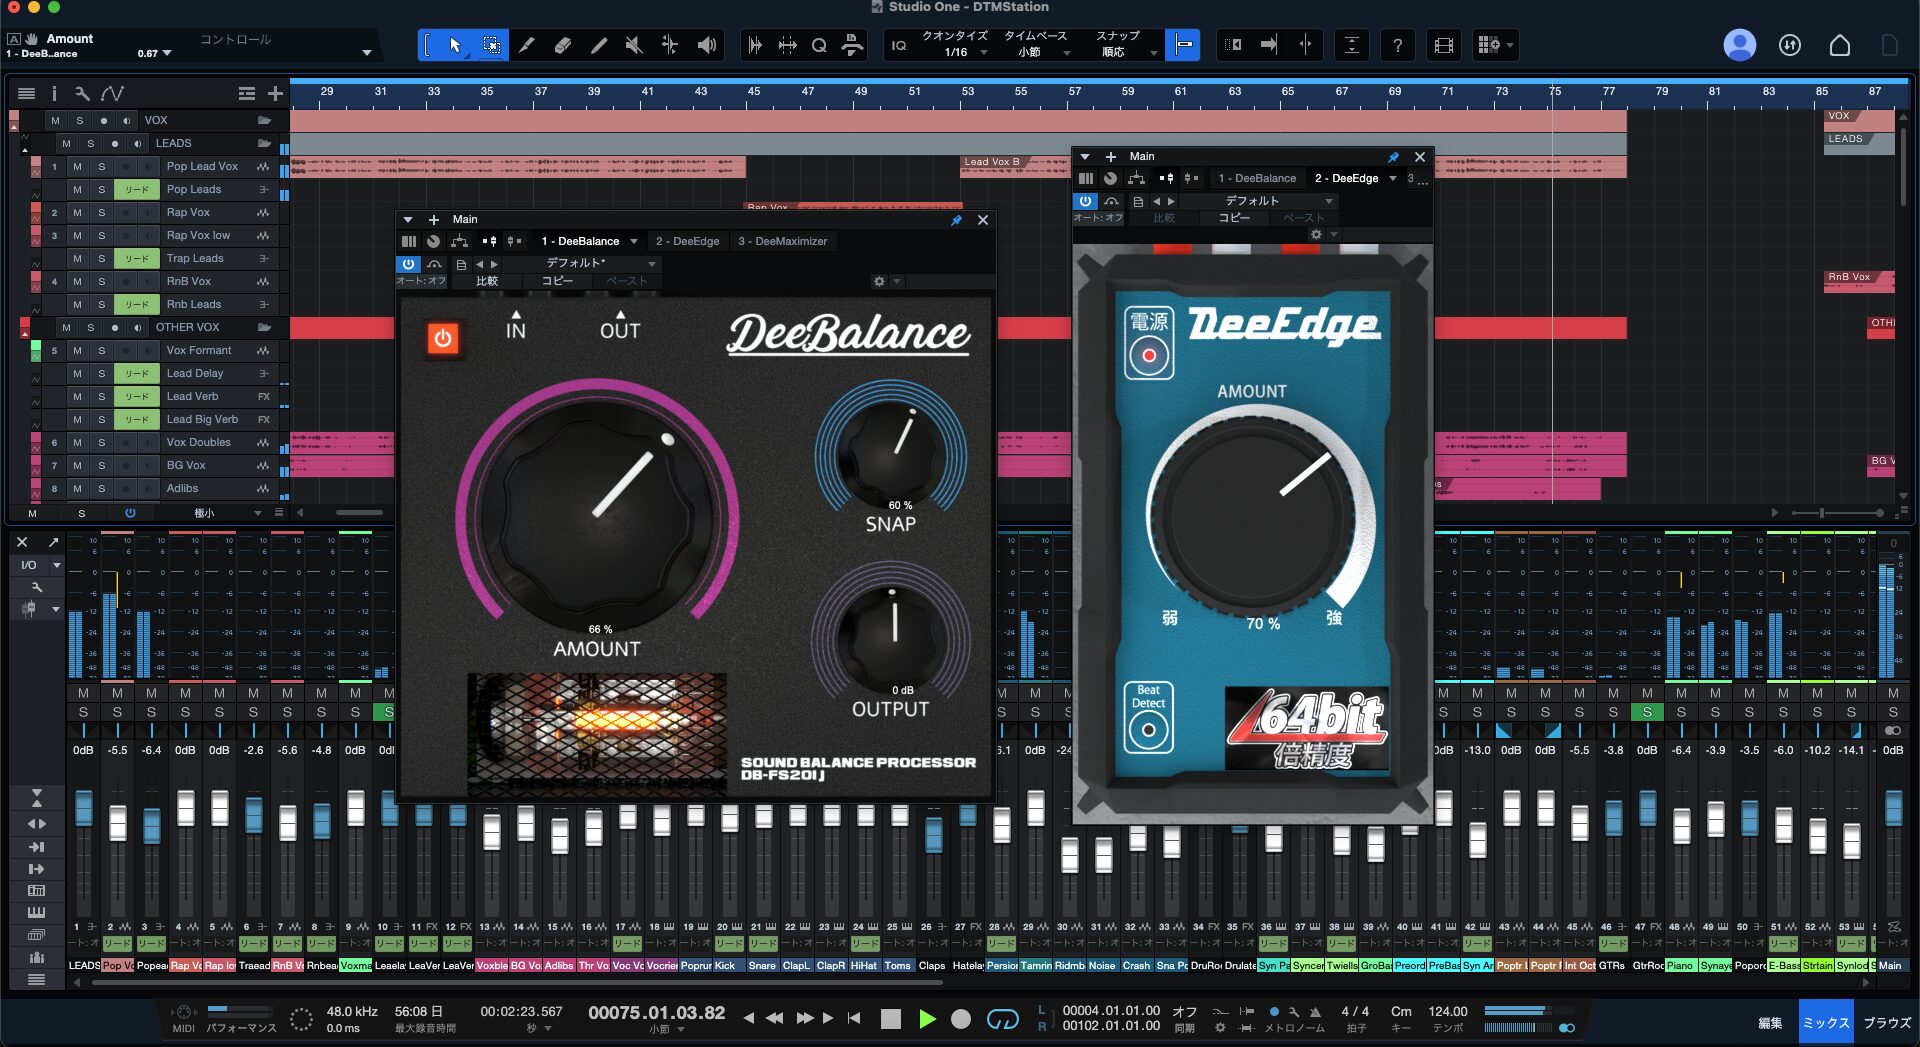Open the home start page icon
The height and width of the screenshot is (1047, 1920).
[x=1839, y=45]
